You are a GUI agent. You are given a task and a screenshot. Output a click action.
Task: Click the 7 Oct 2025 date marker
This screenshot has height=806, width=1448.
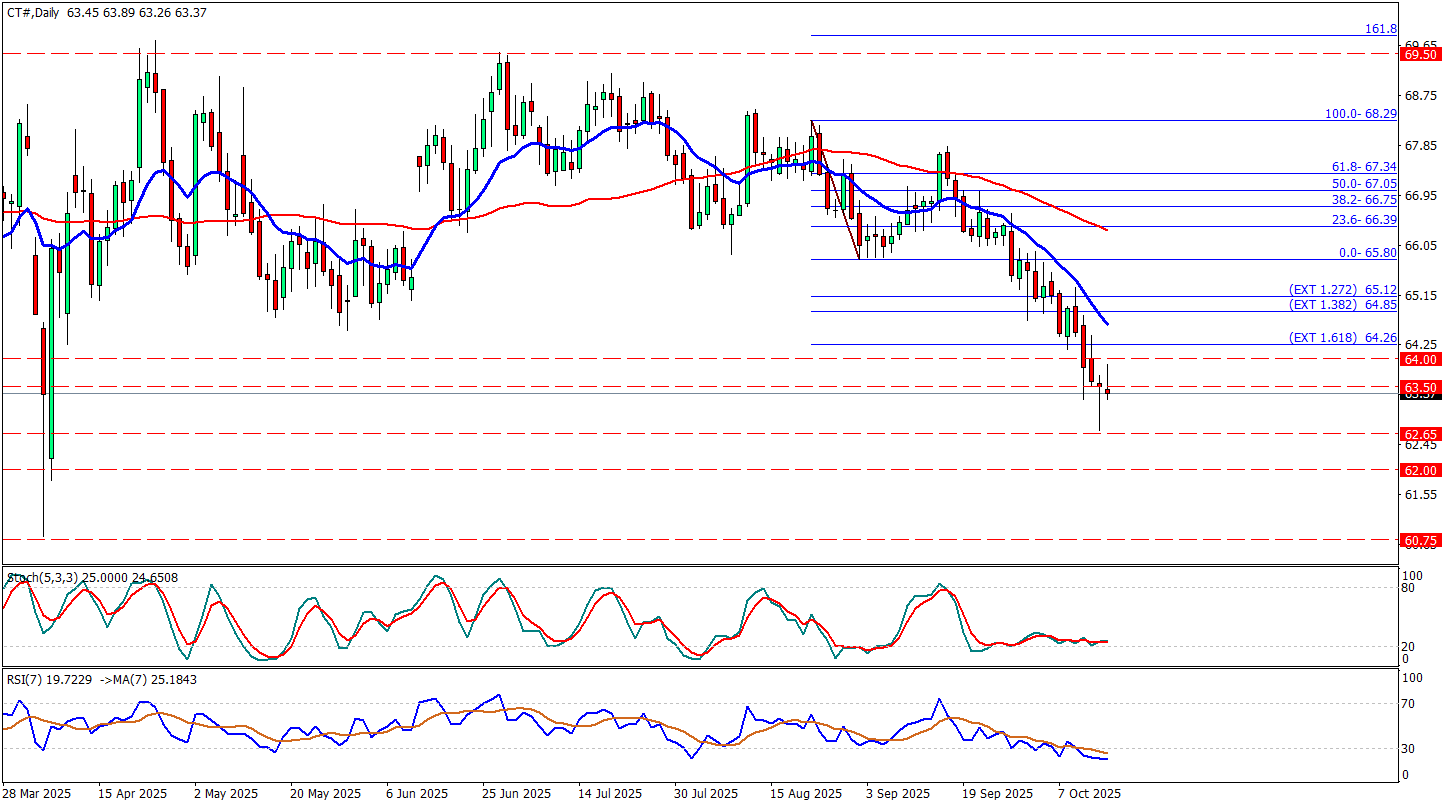[1091, 793]
